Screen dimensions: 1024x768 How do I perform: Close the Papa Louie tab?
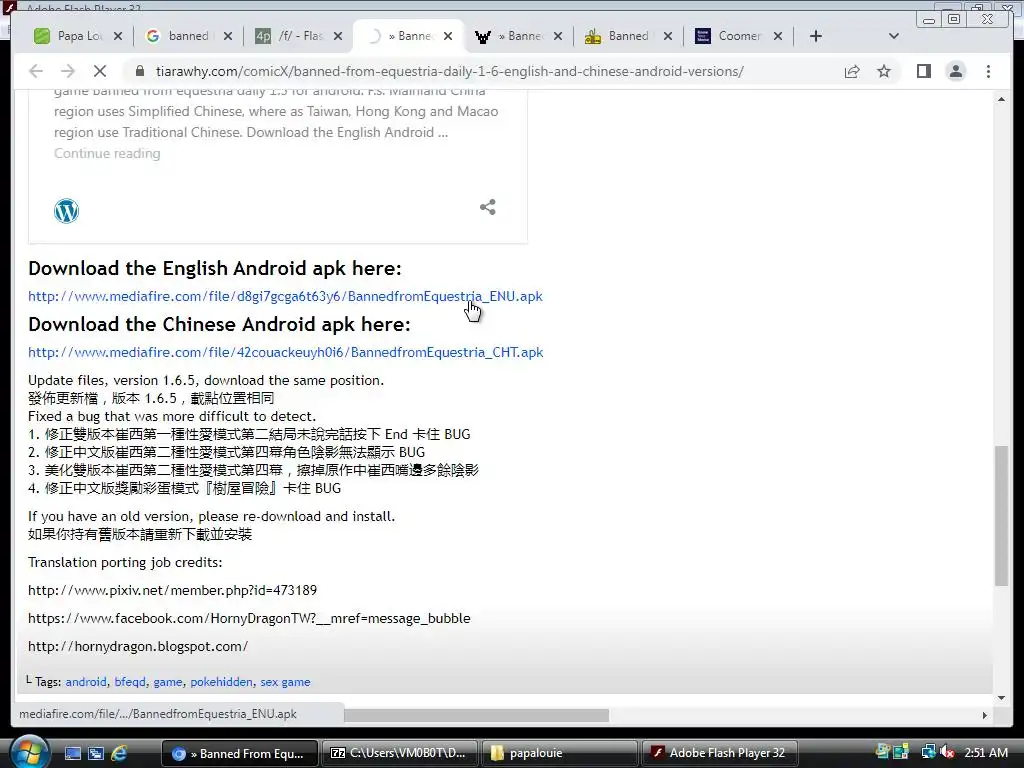(118, 36)
